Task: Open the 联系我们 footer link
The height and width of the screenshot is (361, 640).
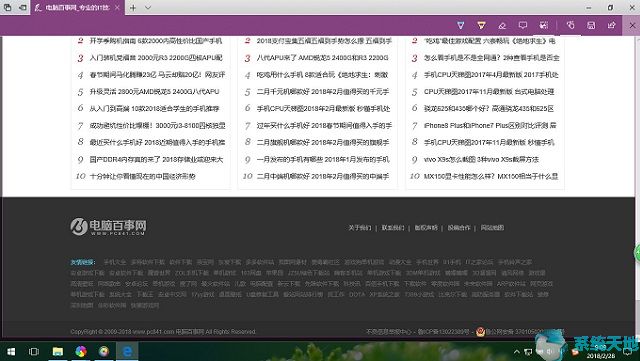Action: (393, 228)
